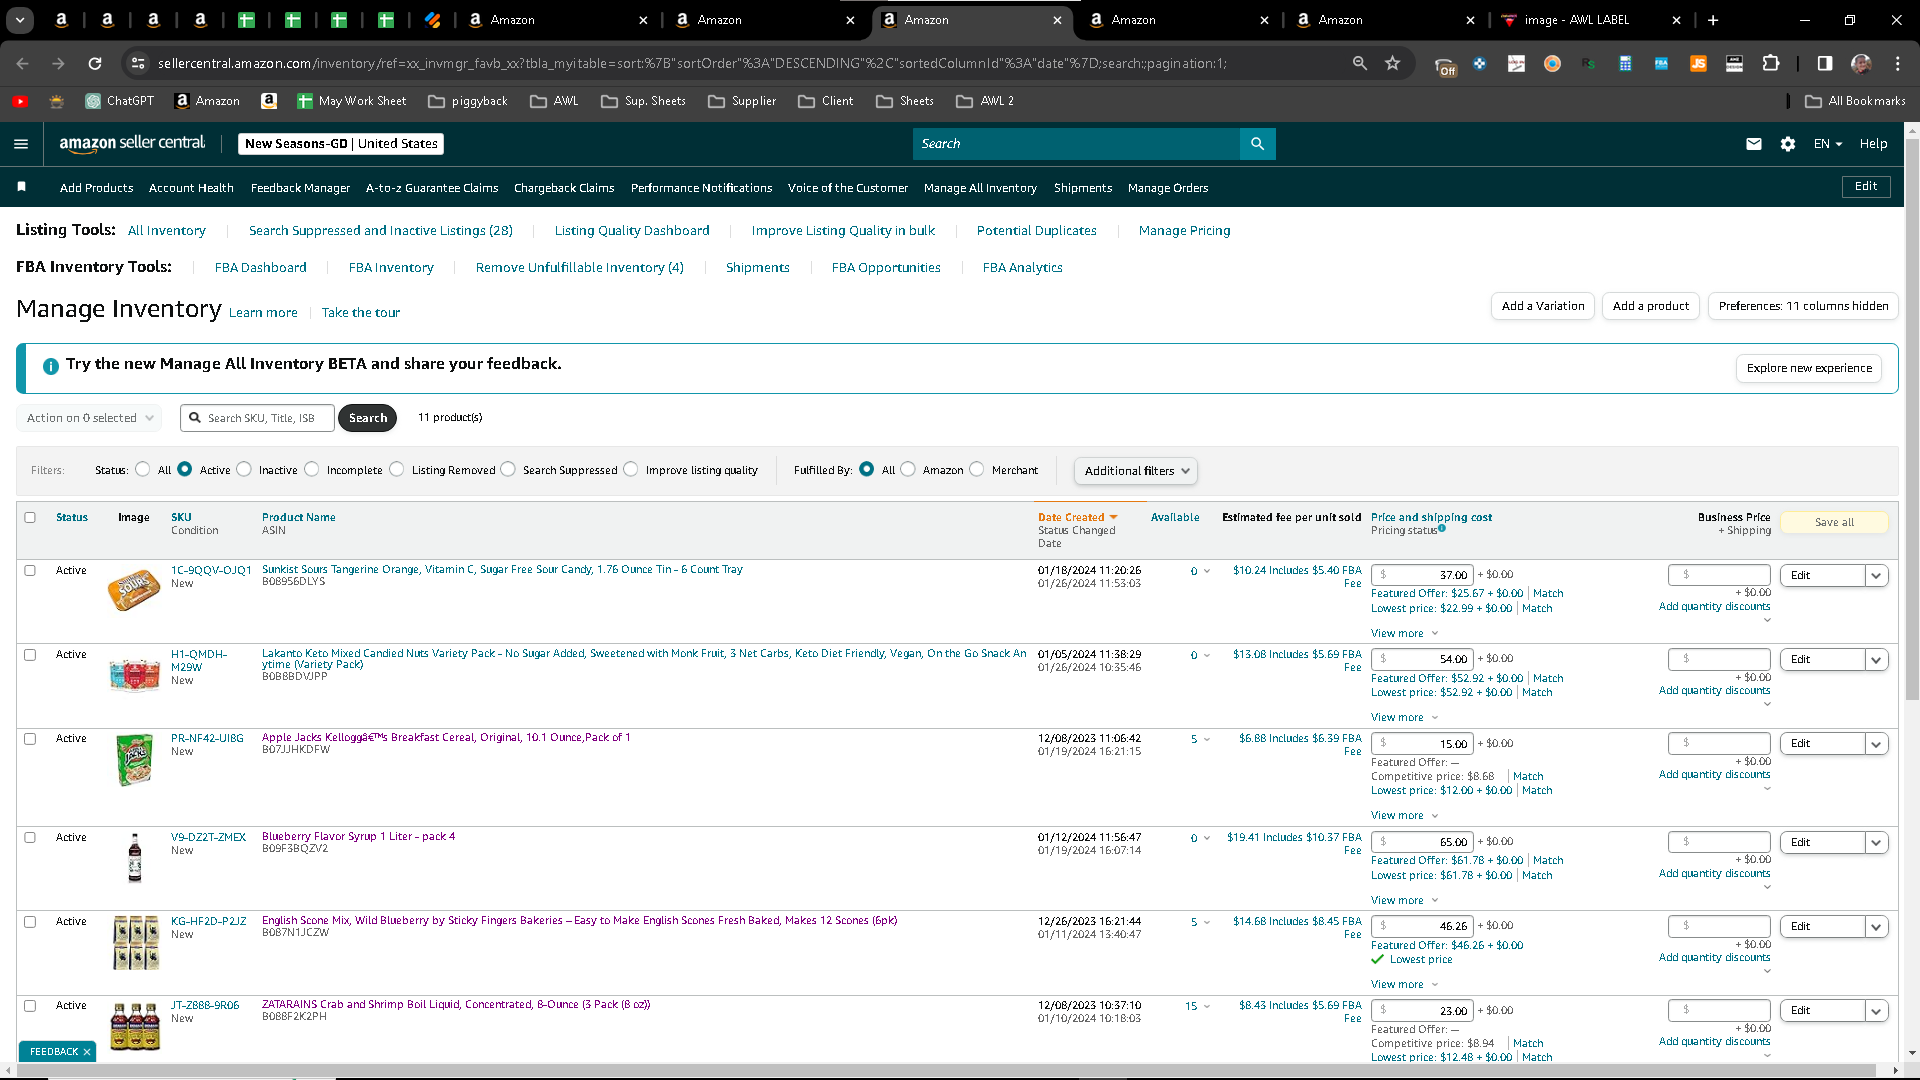Check the box for the Apple Jacks row
Image resolution: width=1920 pixels, height=1080 pixels.
pos(30,738)
